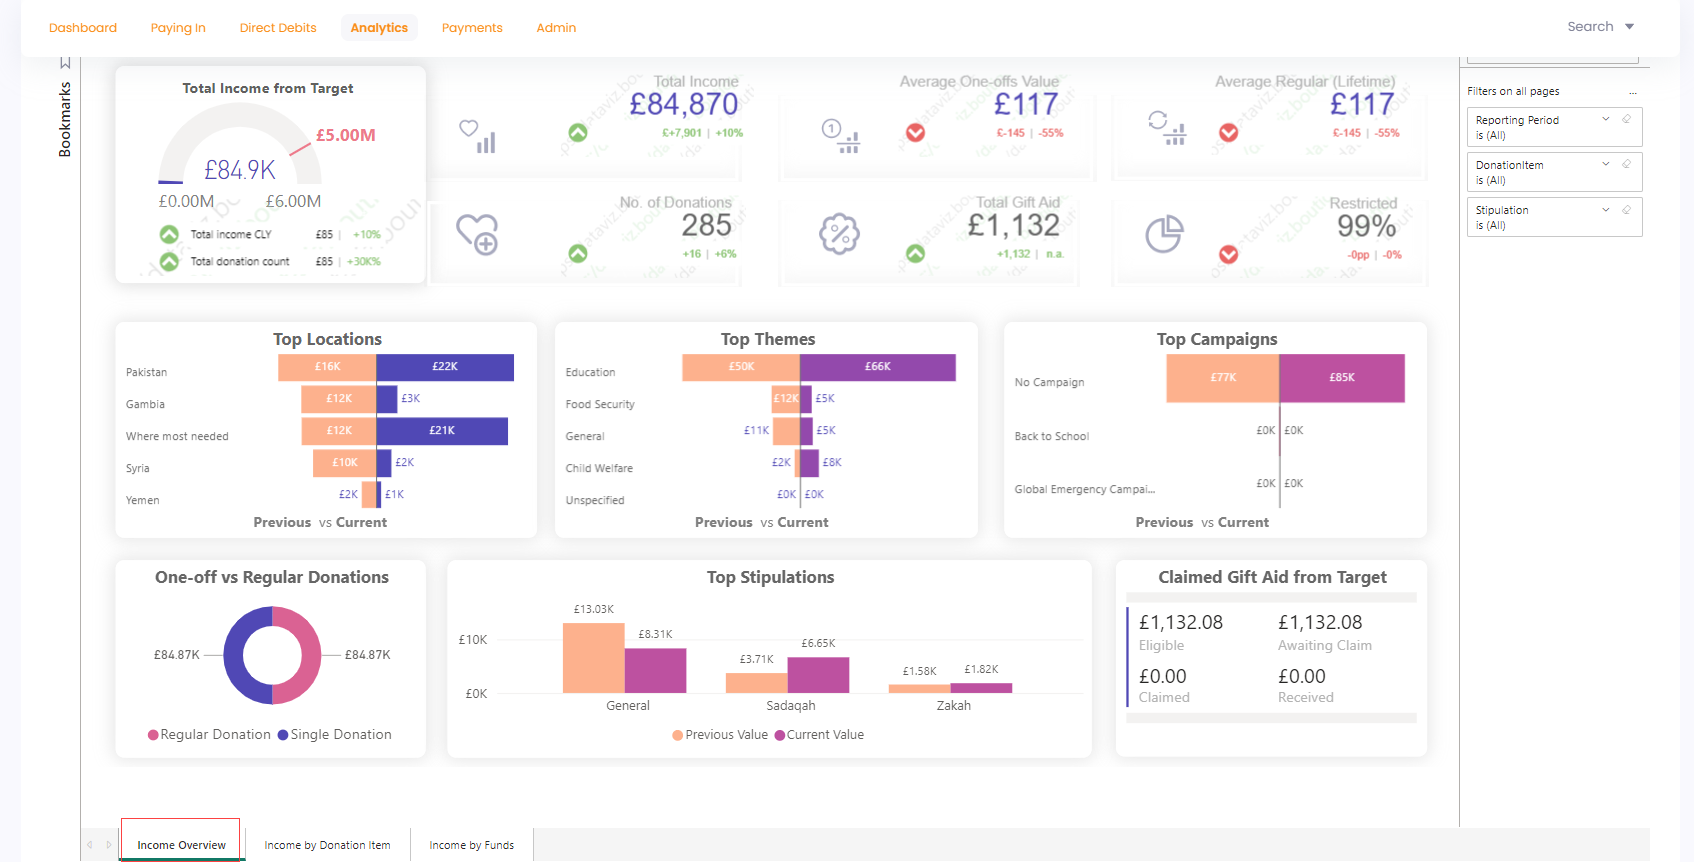
Task: Expand the Search dropdown arrow
Action: (1629, 27)
